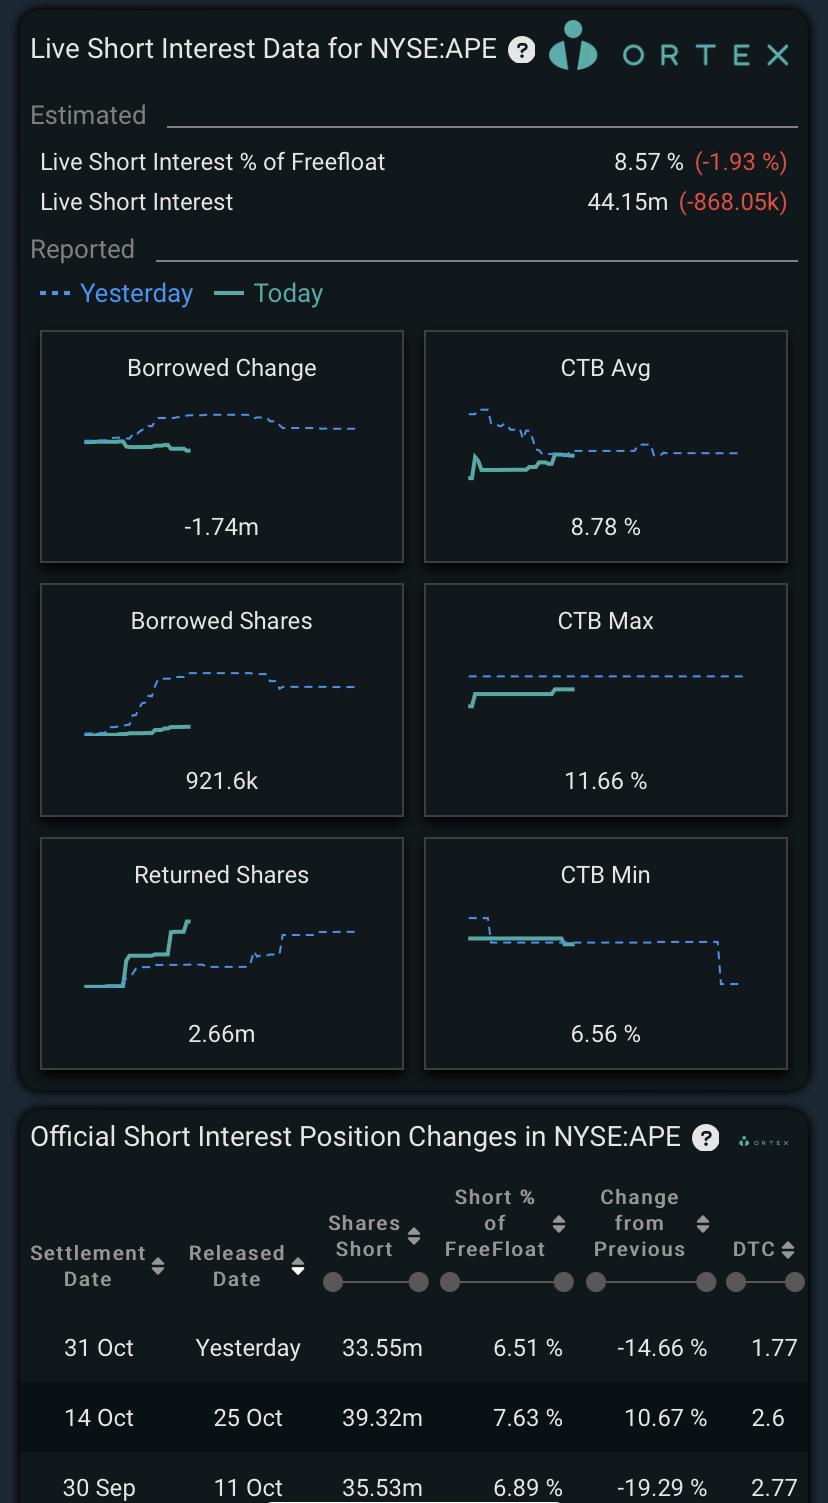Open the Returned Shares chart card

click(x=222, y=953)
